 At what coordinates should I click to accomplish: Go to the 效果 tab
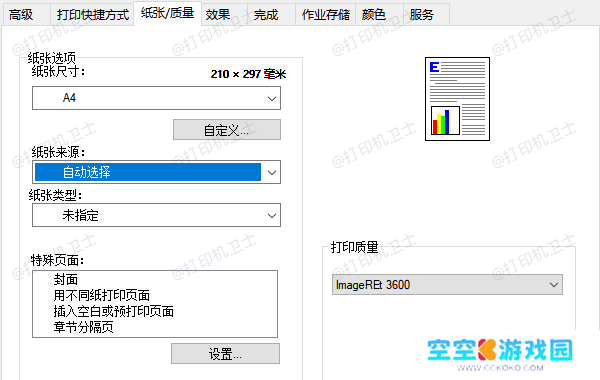coord(224,15)
